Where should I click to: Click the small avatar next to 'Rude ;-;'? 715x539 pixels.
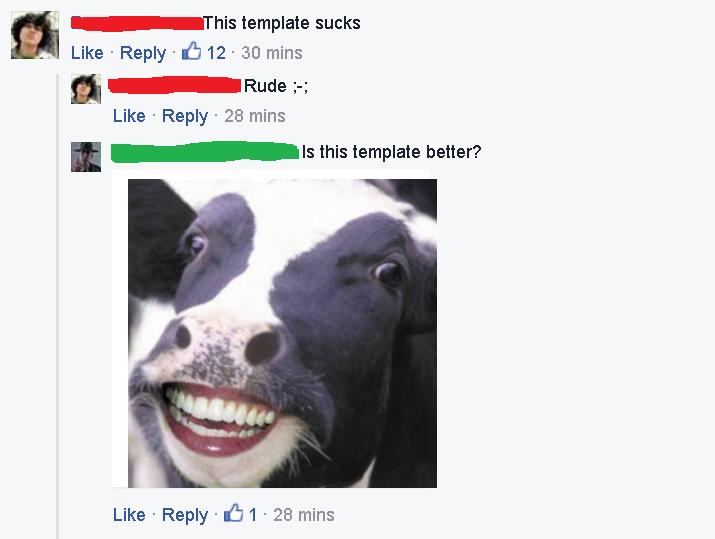[86, 89]
